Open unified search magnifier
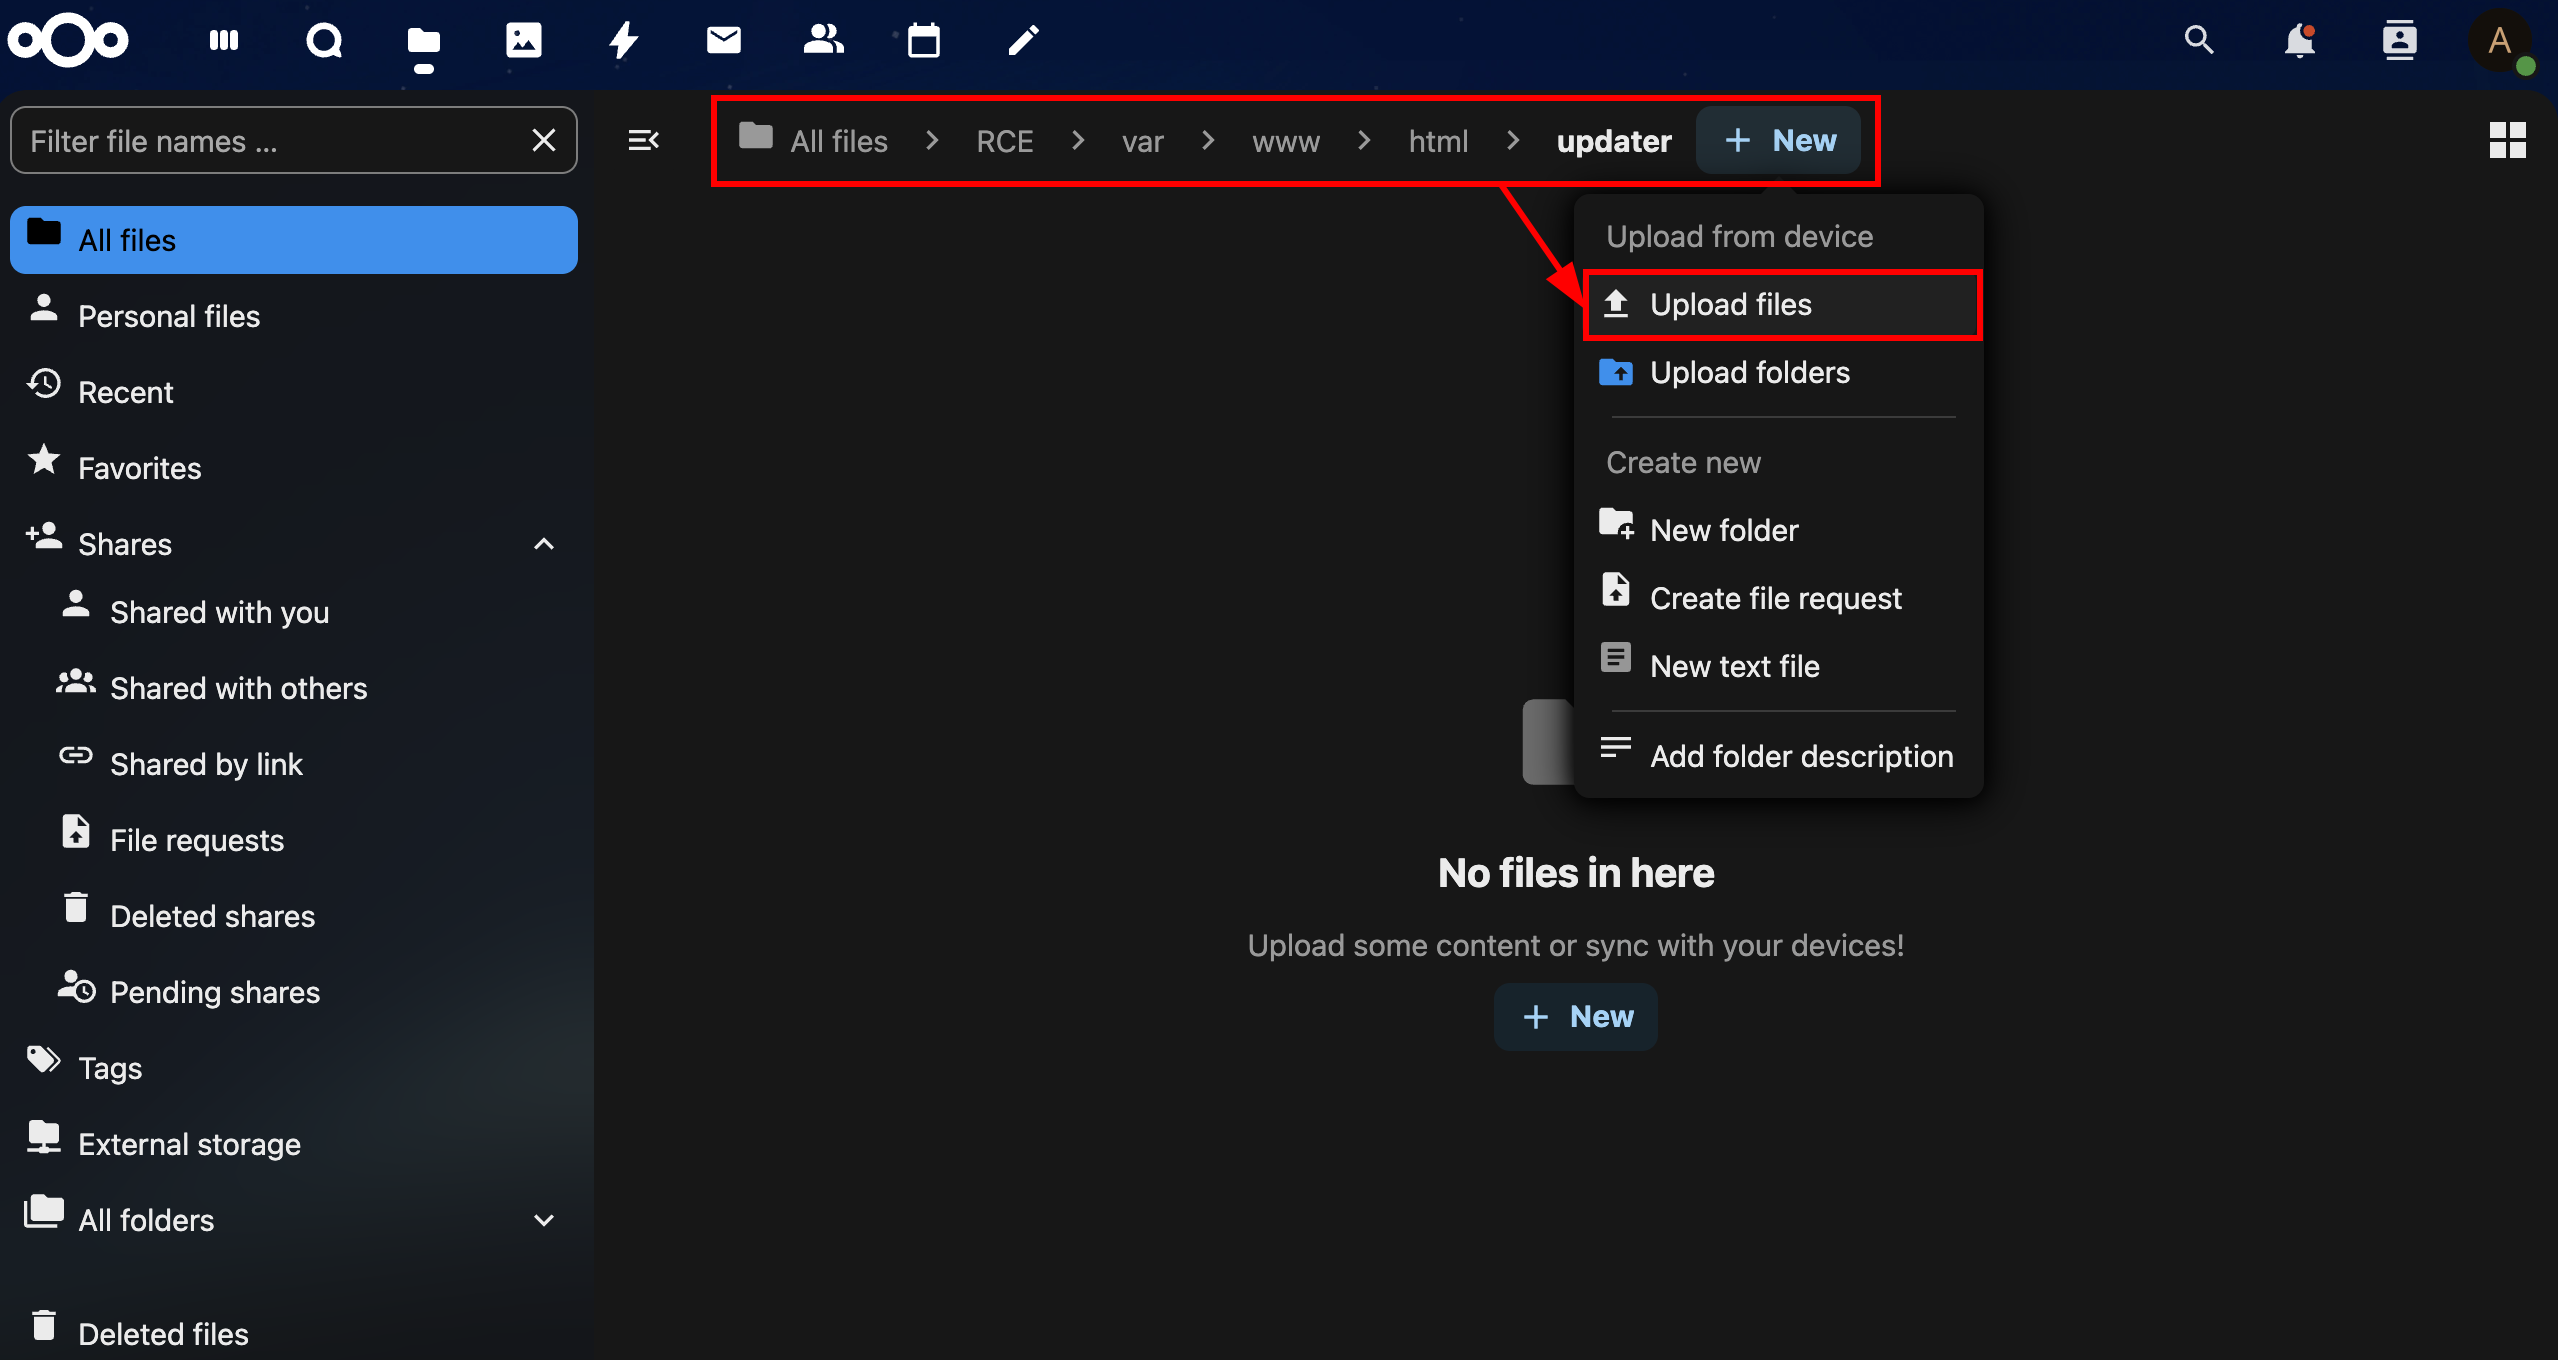2558x1360 pixels. point(2199,40)
